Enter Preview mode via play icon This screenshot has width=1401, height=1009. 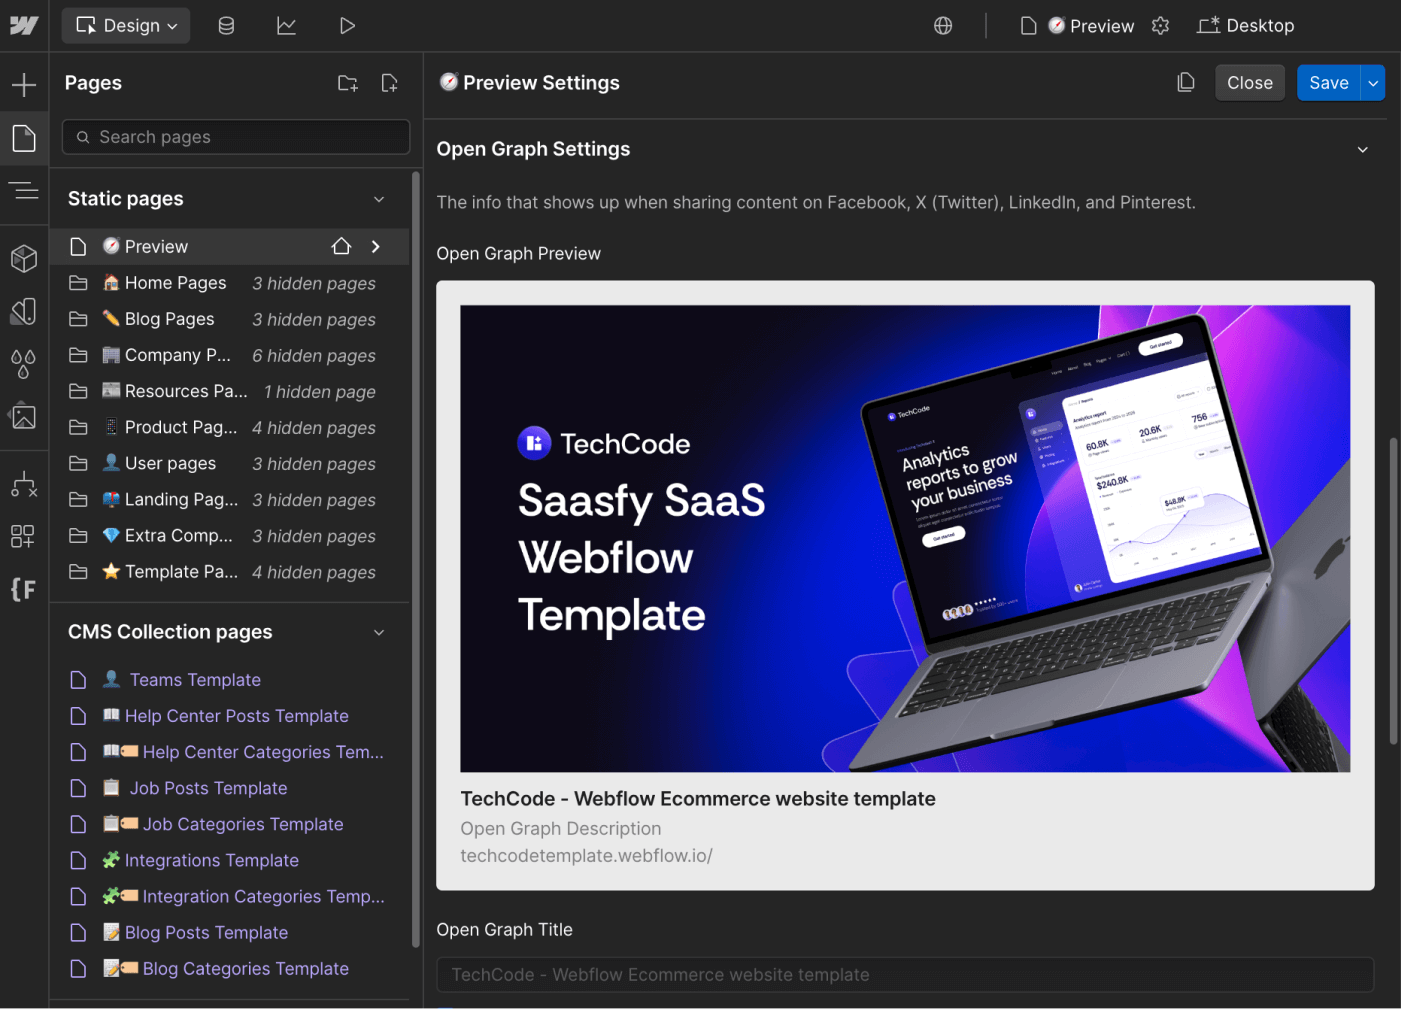click(347, 25)
